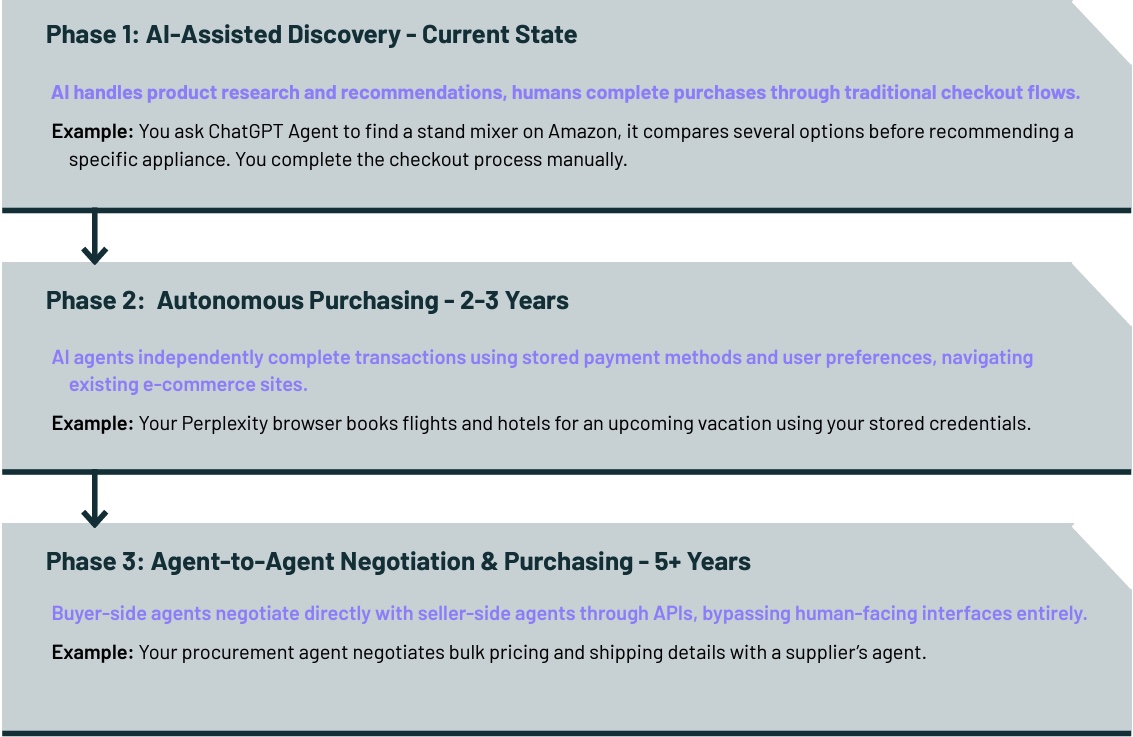
Task: Click the bold 'Example:' label in Phase 1
Action: coord(92,131)
